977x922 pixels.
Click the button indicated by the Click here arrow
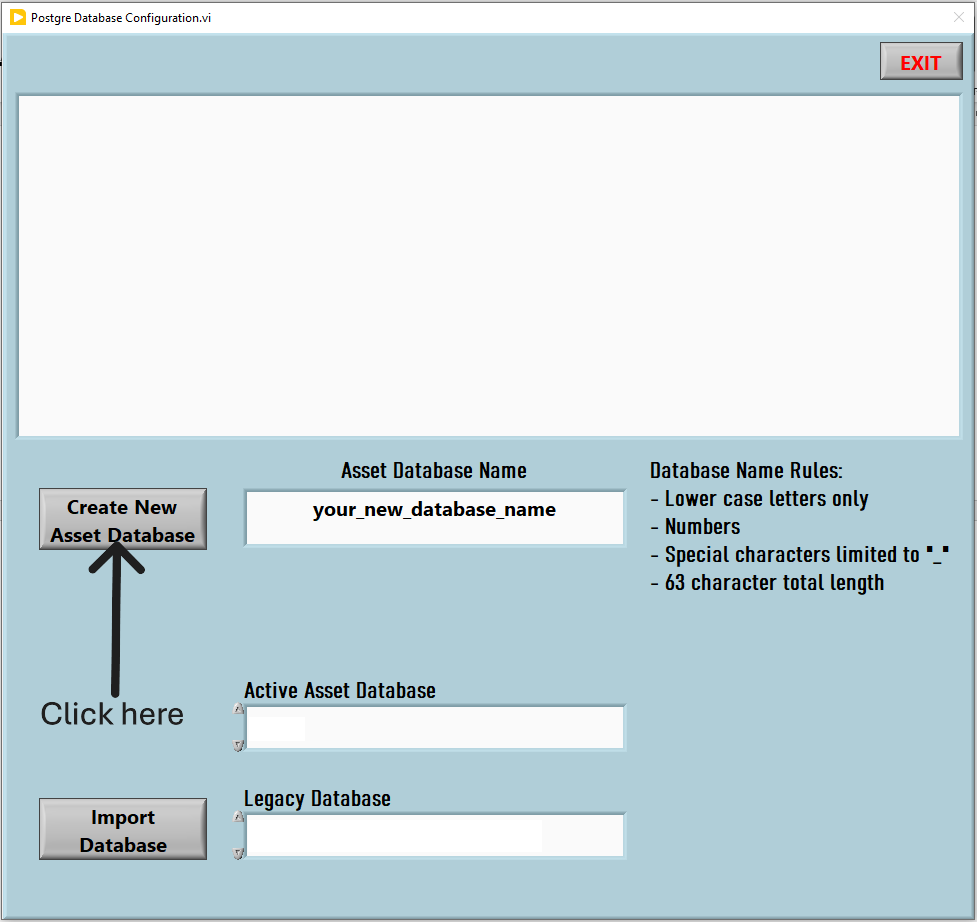point(122,520)
